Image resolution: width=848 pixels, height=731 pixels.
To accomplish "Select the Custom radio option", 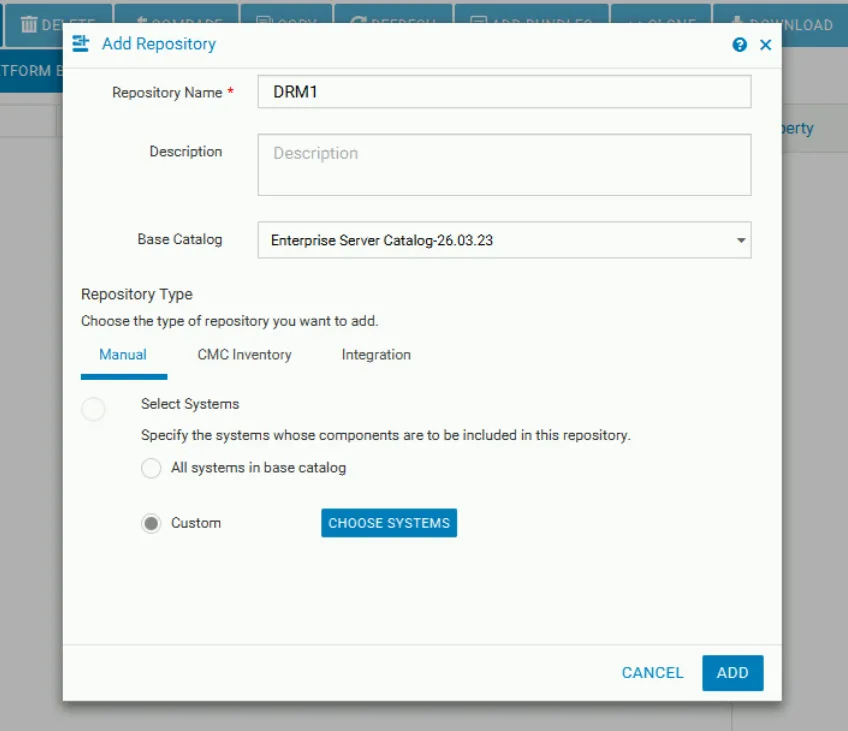I will tap(151, 523).
